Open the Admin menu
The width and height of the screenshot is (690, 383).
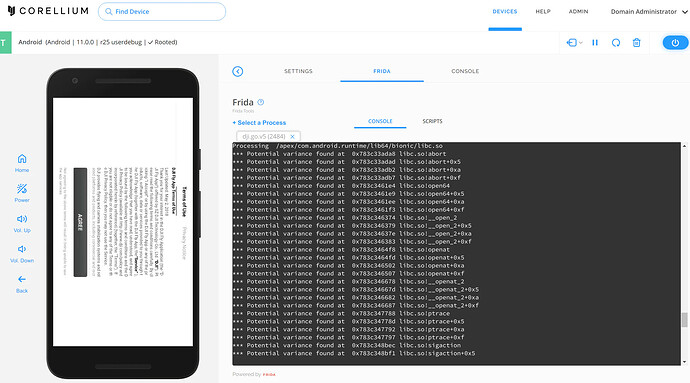click(578, 11)
